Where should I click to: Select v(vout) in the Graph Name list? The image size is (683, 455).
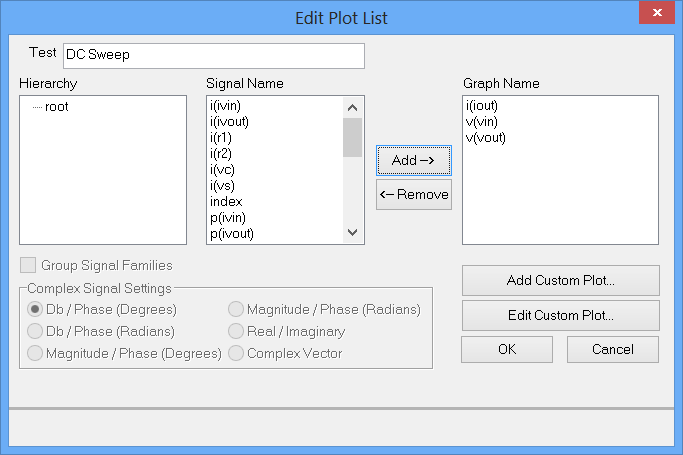pyautogui.click(x=485, y=137)
